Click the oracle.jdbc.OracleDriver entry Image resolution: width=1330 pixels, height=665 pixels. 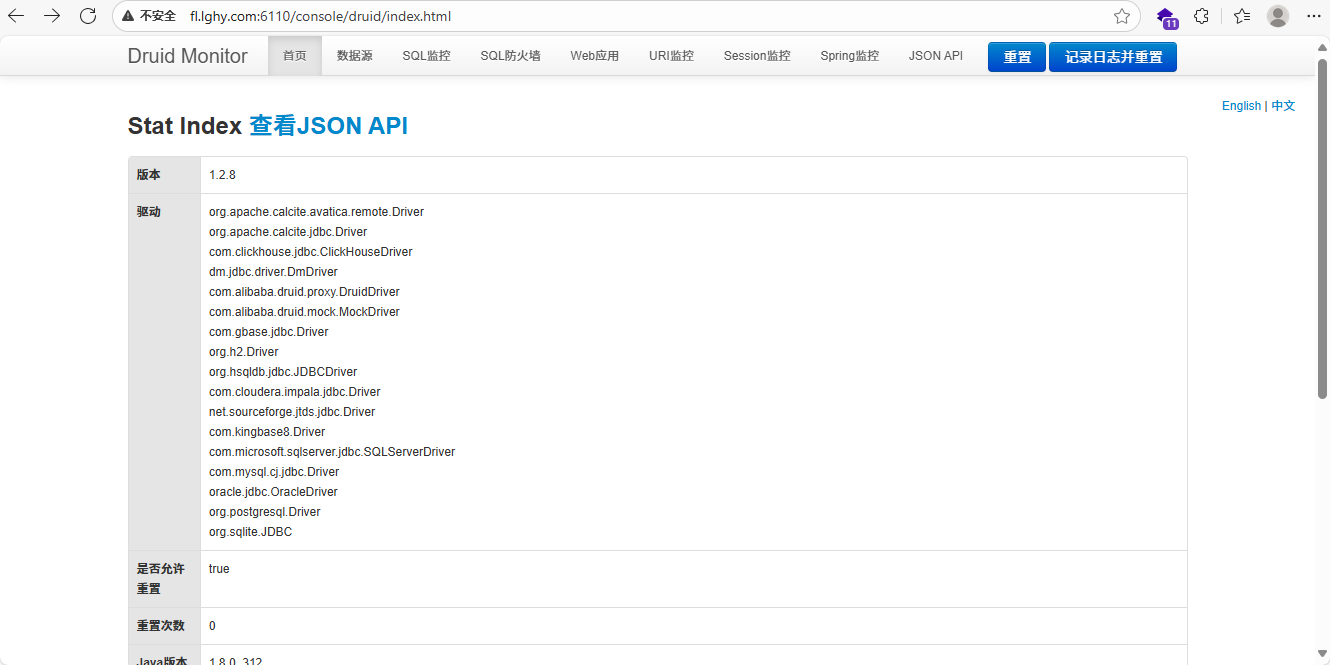(x=273, y=492)
